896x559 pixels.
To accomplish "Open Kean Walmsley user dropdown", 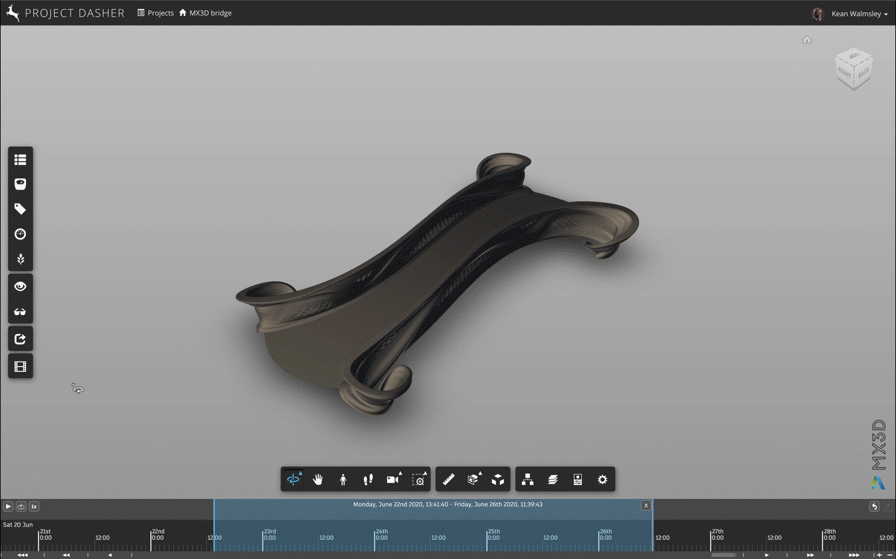I will pos(858,14).
